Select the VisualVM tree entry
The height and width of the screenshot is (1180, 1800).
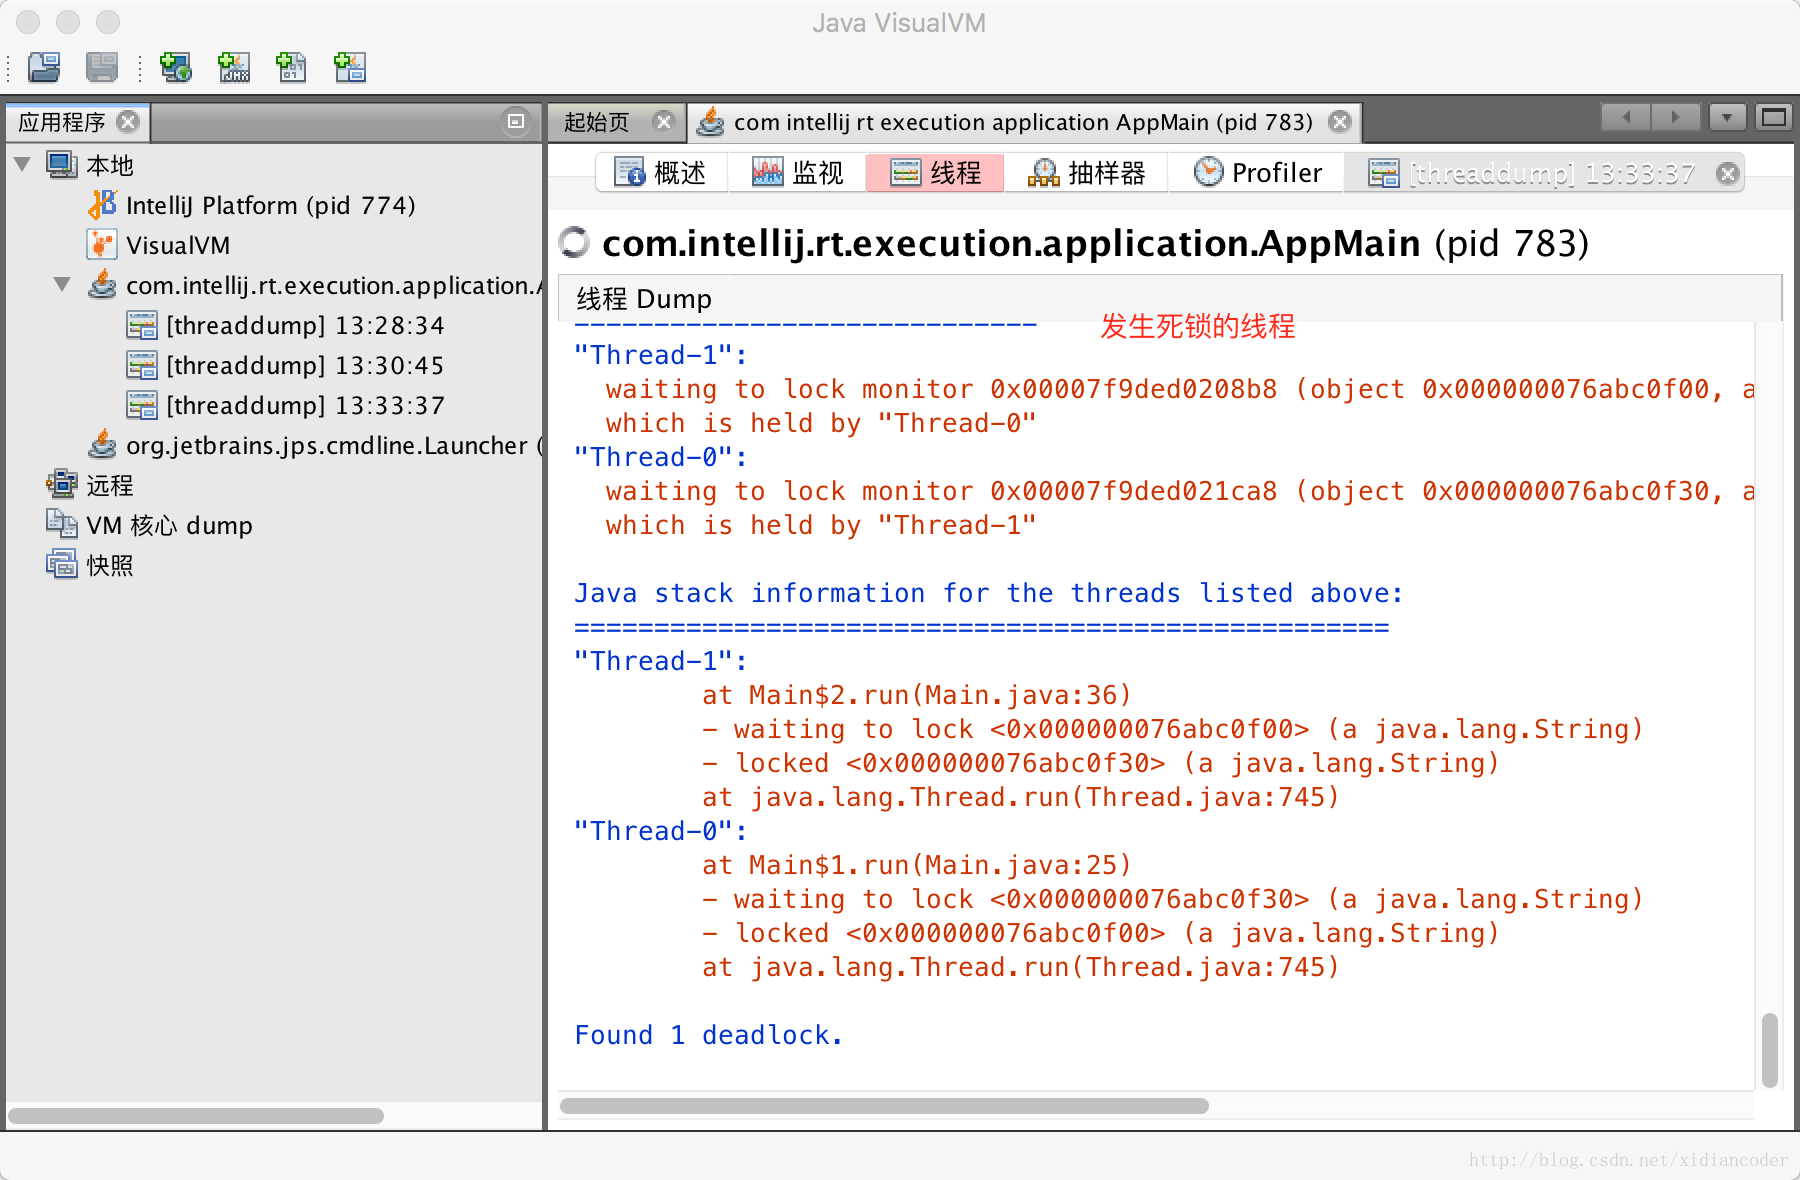[178, 245]
